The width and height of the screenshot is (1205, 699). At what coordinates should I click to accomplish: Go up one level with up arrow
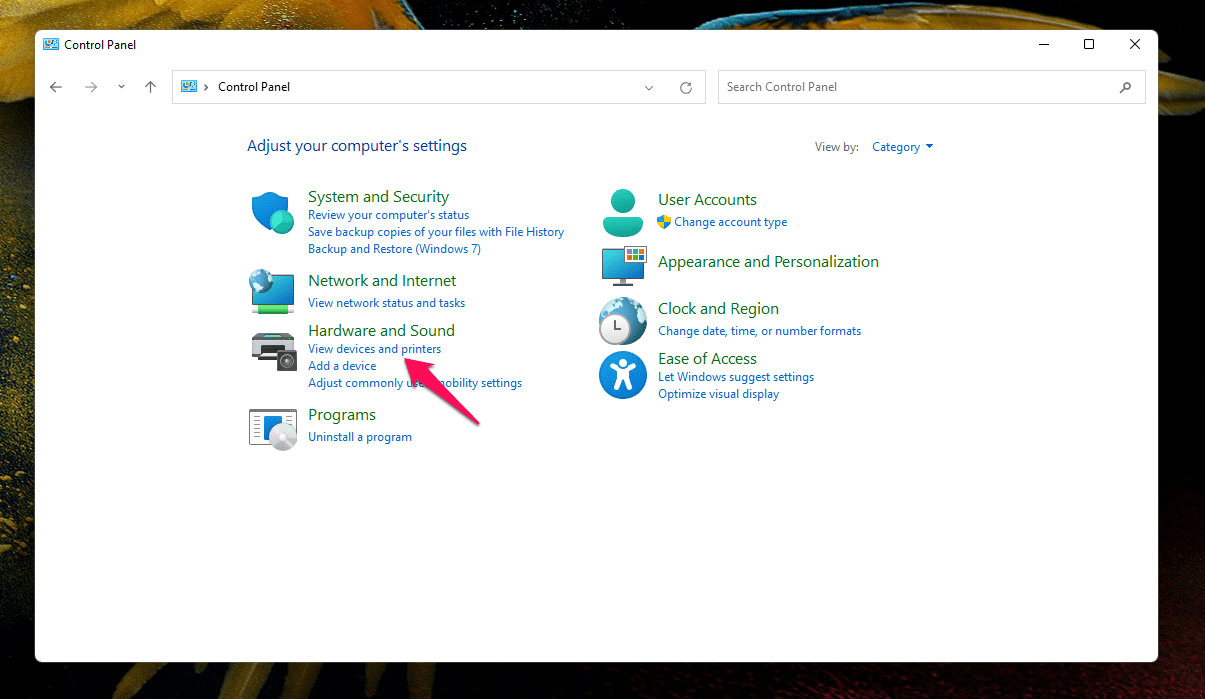coord(150,87)
